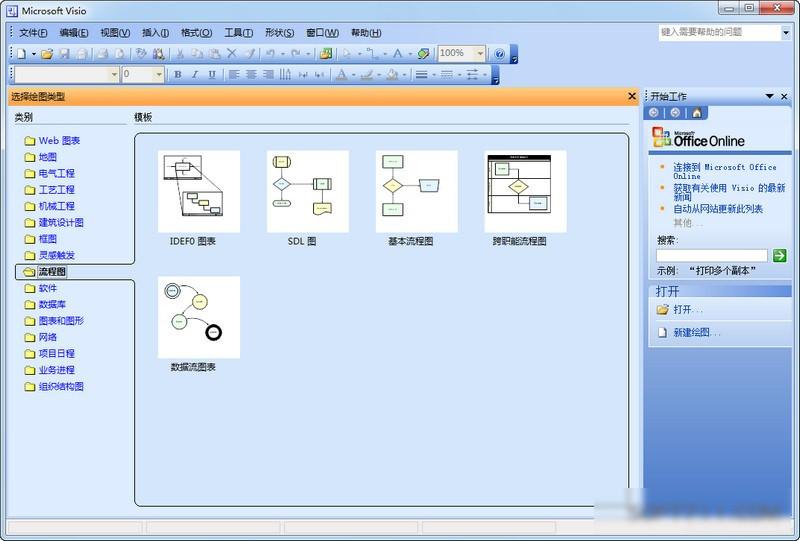Viewport: 800px width, 541px height.
Task: Click the Fill Color bucket icon
Action: click(x=392, y=75)
